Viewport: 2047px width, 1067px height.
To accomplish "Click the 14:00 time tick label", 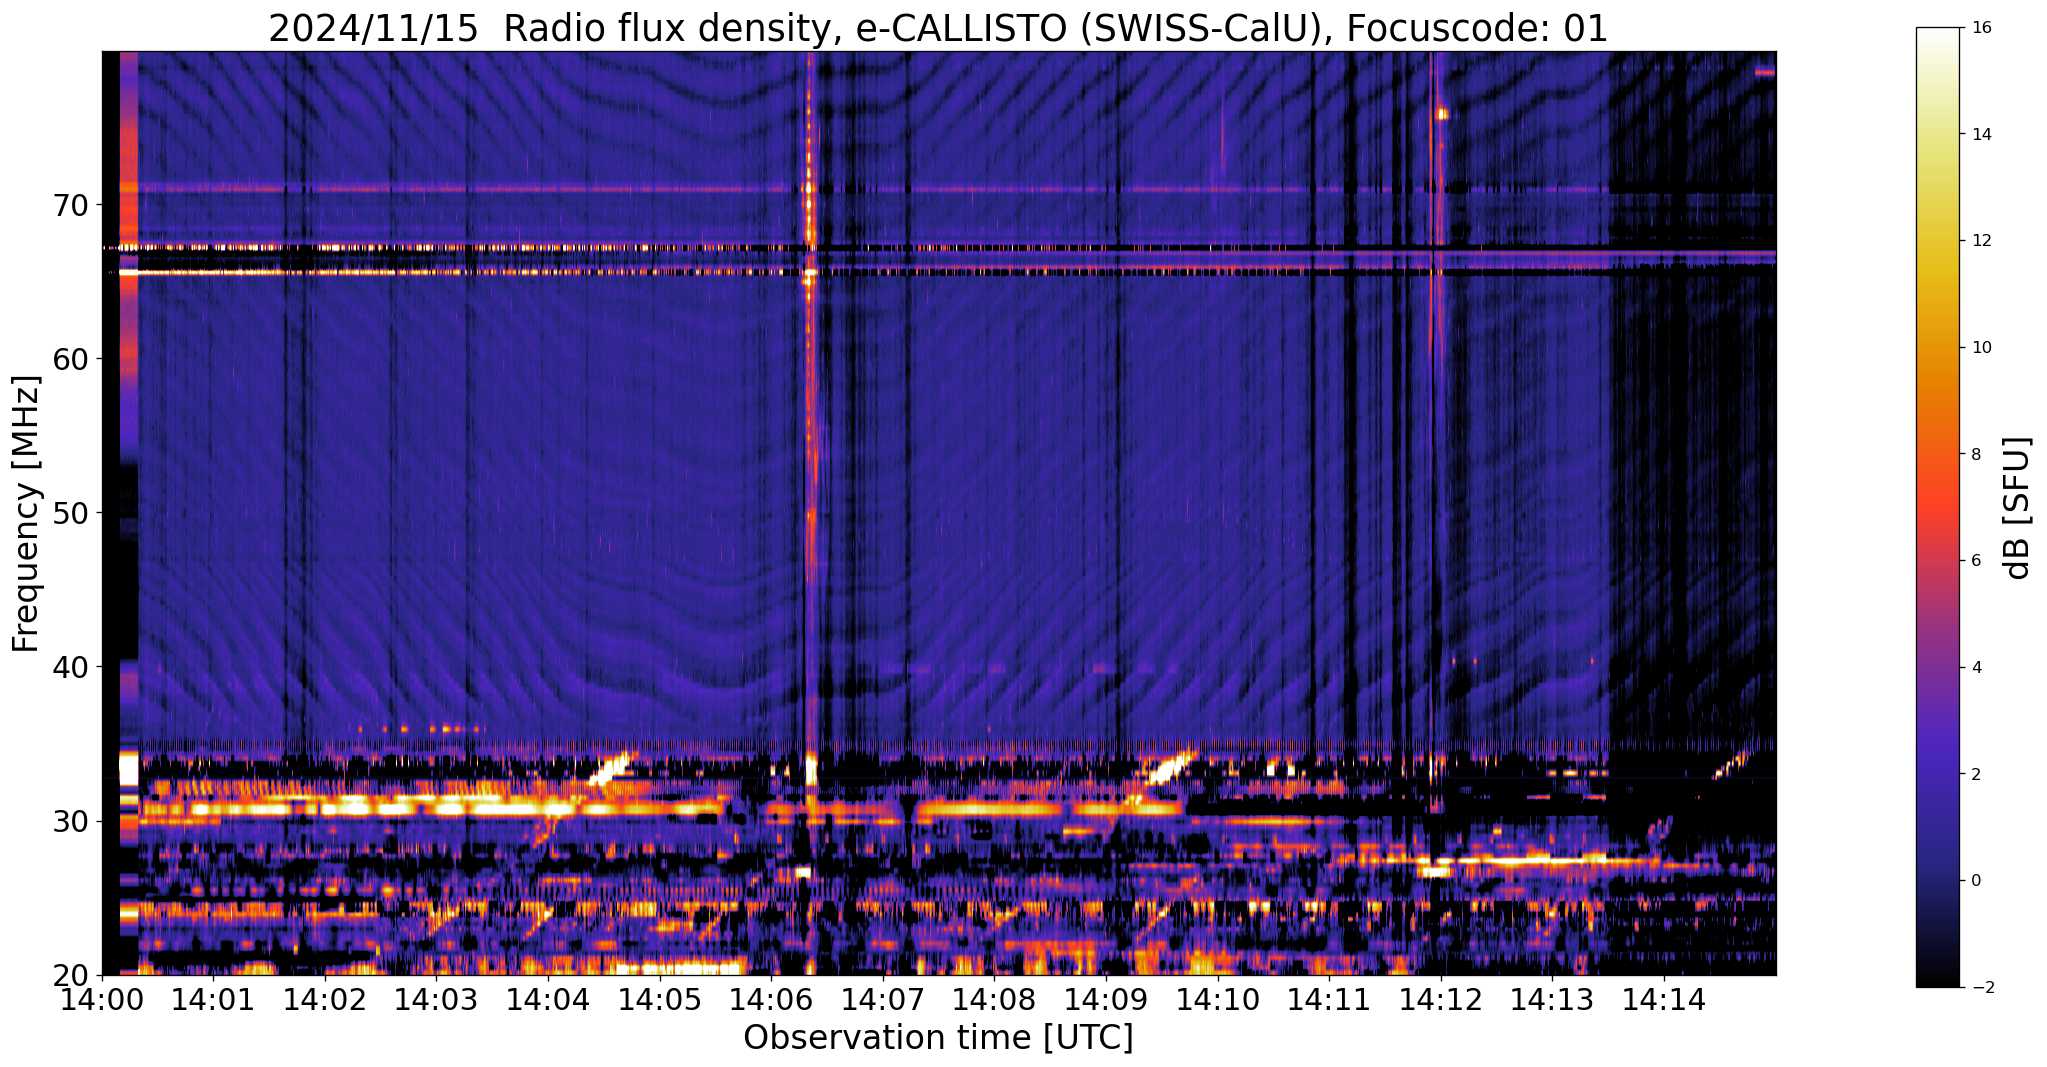I will [x=102, y=999].
